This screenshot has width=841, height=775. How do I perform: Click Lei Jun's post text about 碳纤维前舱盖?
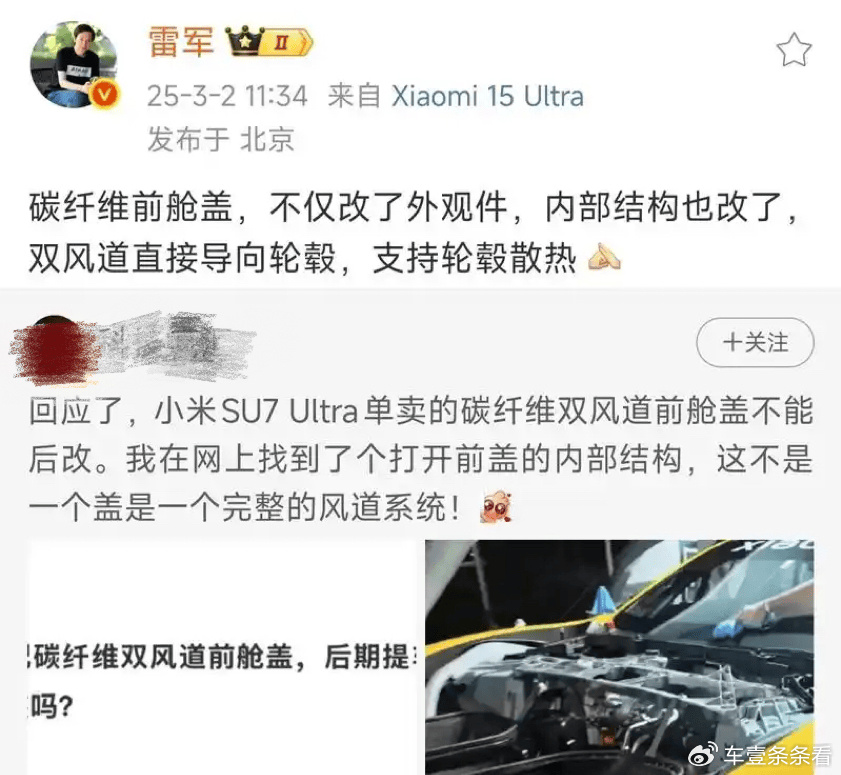tap(414, 232)
